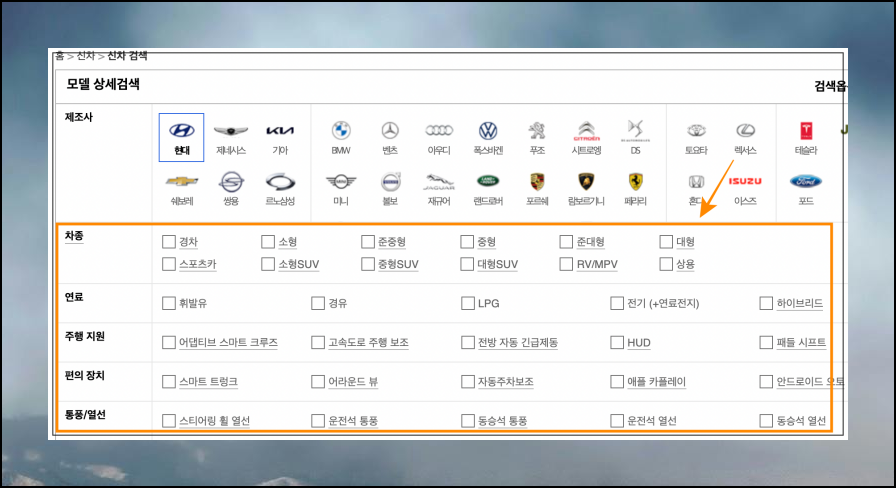Screen dimensions: 896x488
Task: Tick the 애플 카플레이 option
Action: tap(617, 381)
